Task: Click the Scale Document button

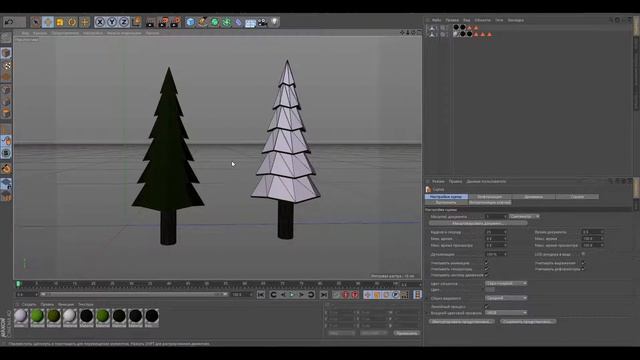Action: [x=478, y=223]
